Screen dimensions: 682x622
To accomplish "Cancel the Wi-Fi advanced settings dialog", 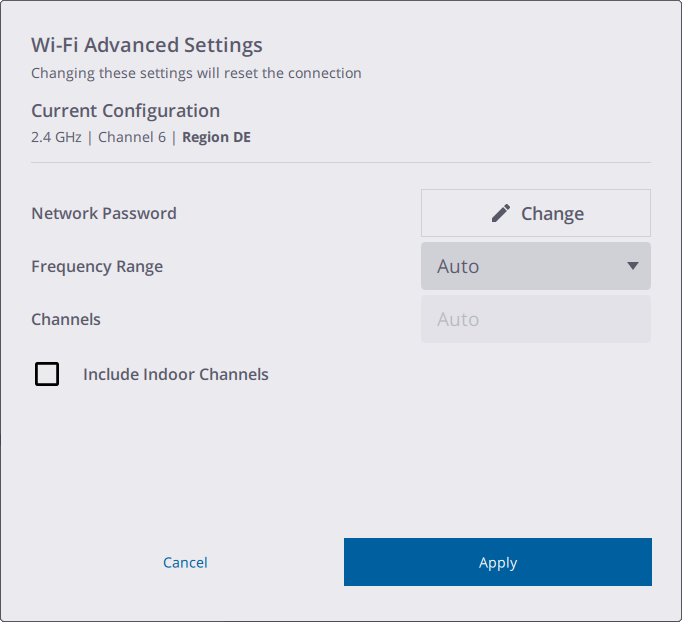I will (x=185, y=562).
